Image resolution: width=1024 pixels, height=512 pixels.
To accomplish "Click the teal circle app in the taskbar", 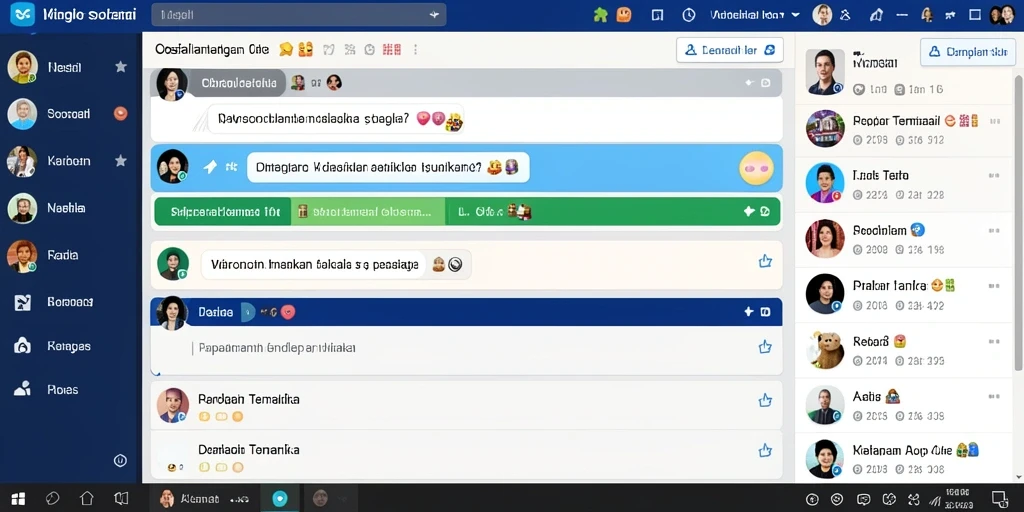I will coord(280,499).
